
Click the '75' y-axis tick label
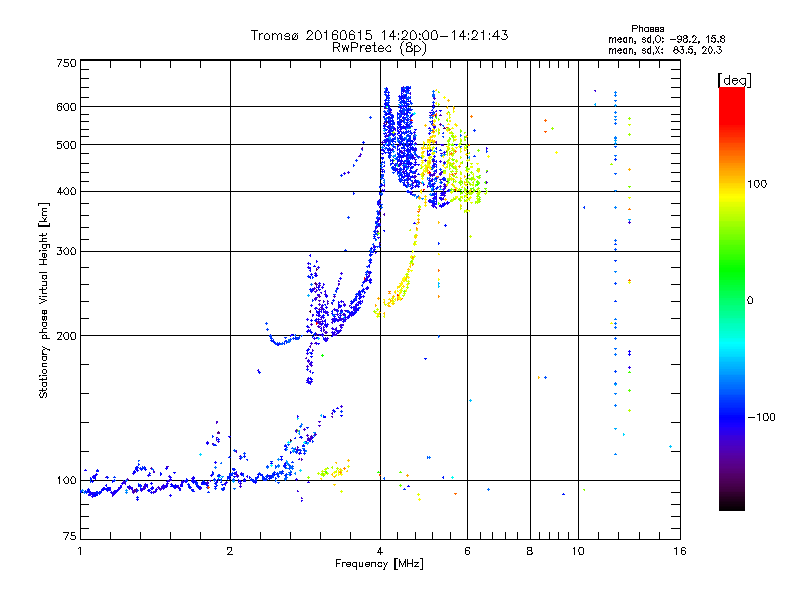click(70, 536)
